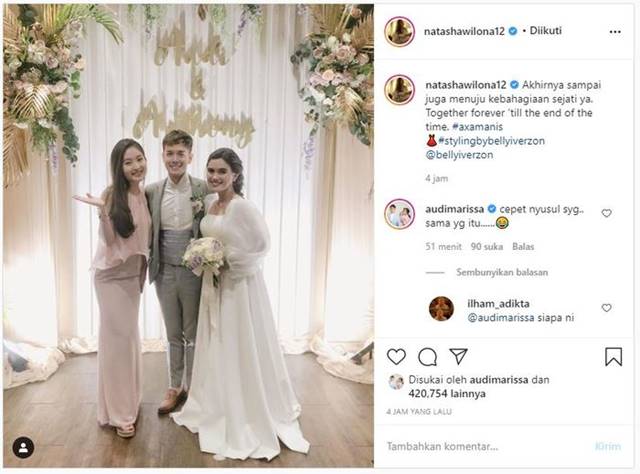Visit @bellyiverzon mention in caption
640x474 pixels.
point(459,155)
